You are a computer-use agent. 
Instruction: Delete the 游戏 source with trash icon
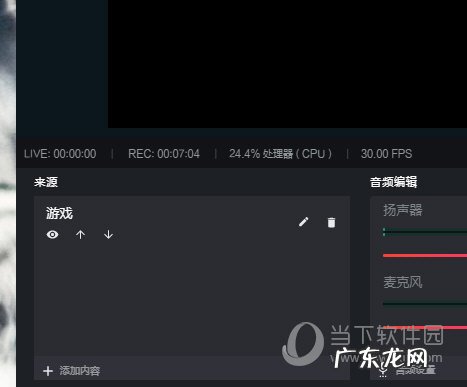pos(331,222)
